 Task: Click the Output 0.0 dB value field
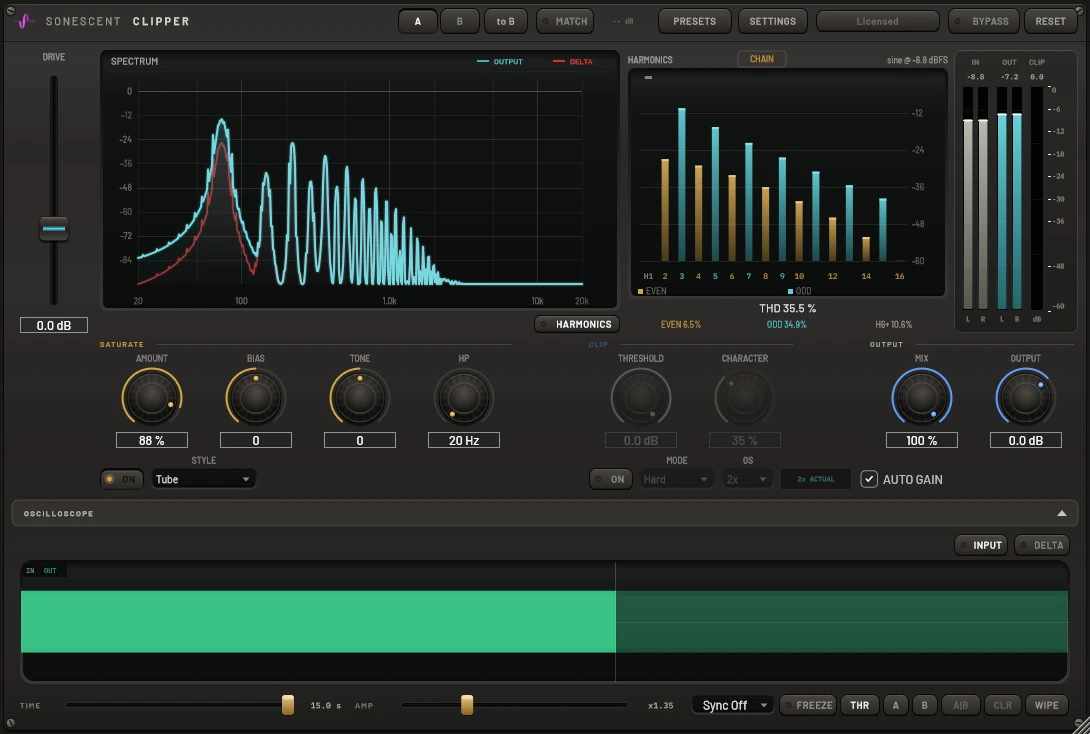click(x=1025, y=440)
